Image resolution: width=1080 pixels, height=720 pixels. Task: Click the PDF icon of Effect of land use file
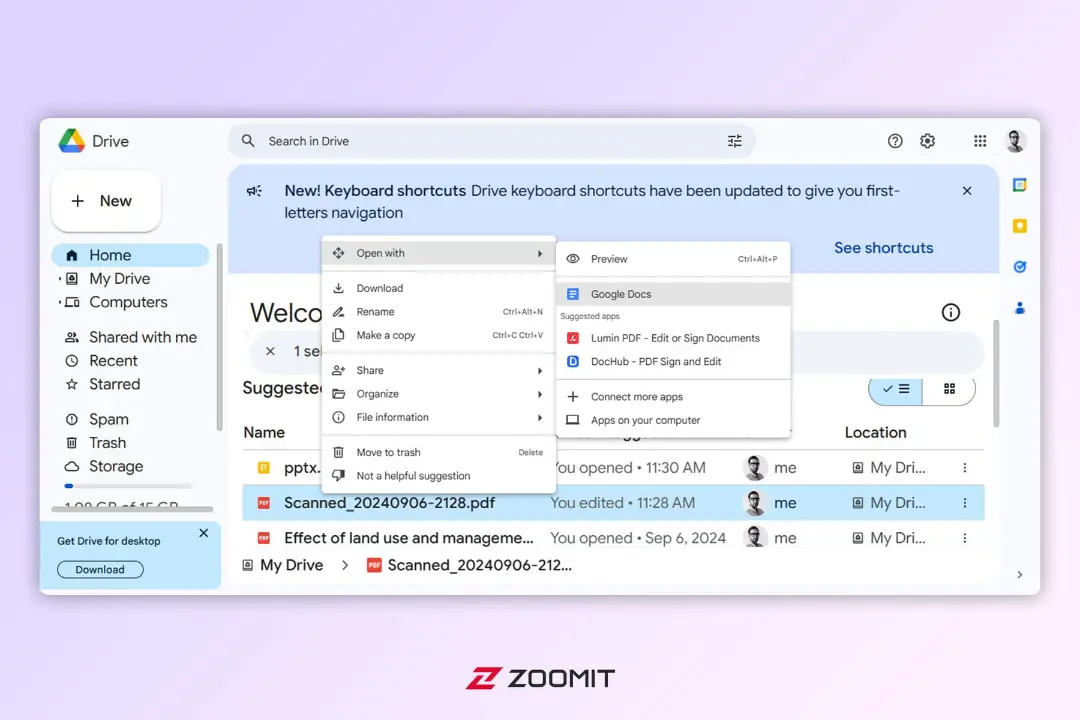(264, 538)
